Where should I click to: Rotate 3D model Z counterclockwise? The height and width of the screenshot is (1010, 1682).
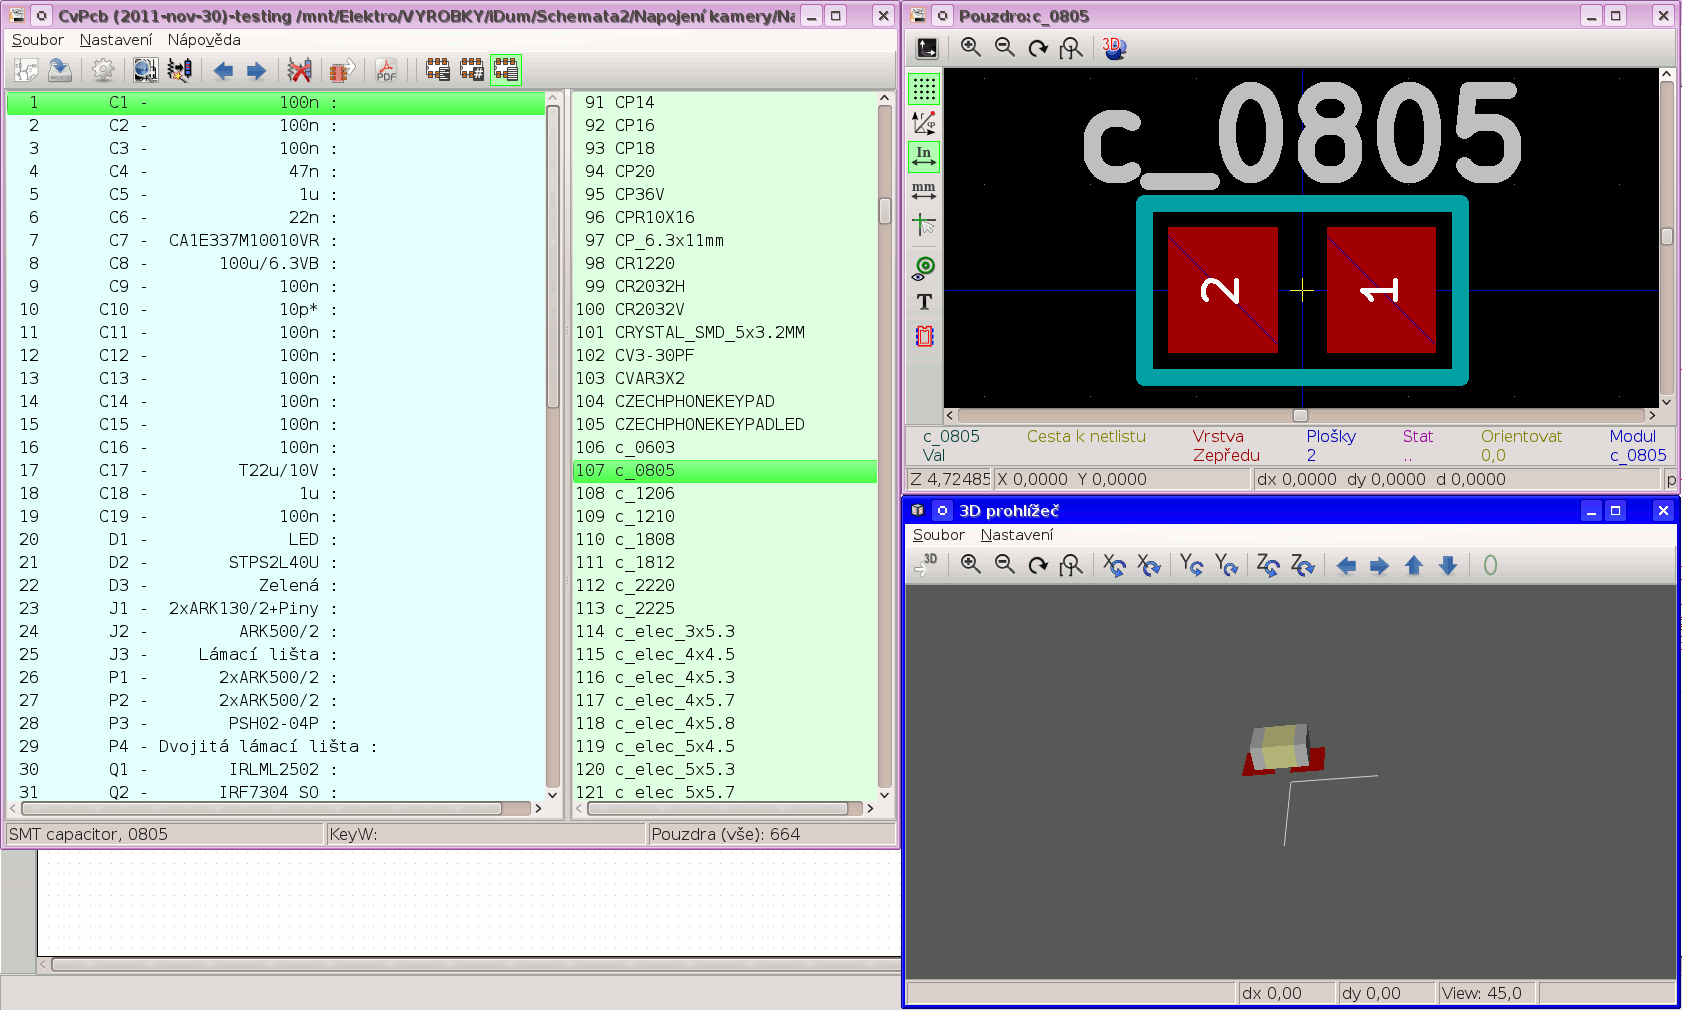1268,565
